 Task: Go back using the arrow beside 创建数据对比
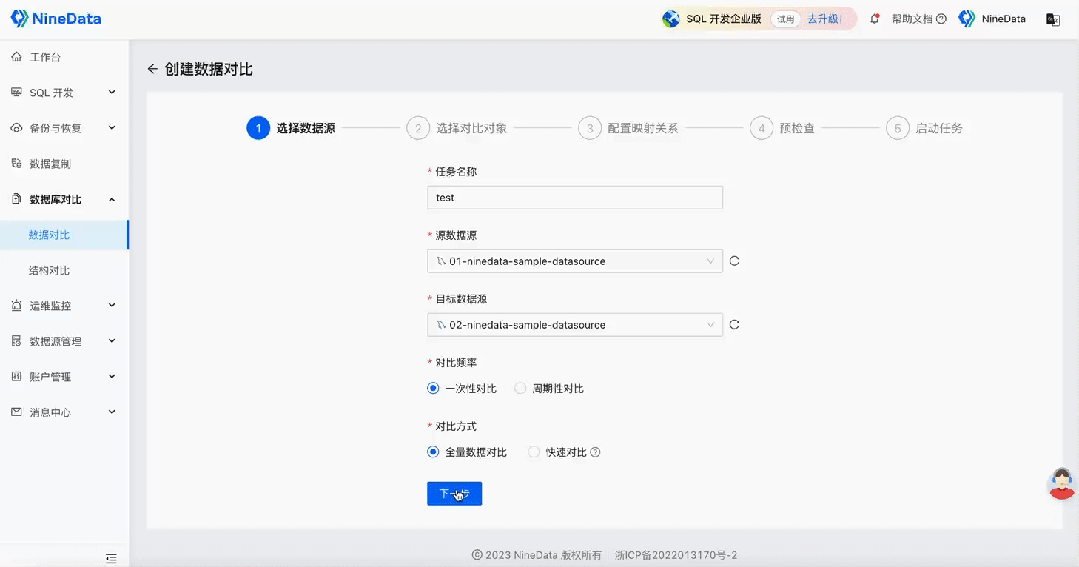(153, 69)
